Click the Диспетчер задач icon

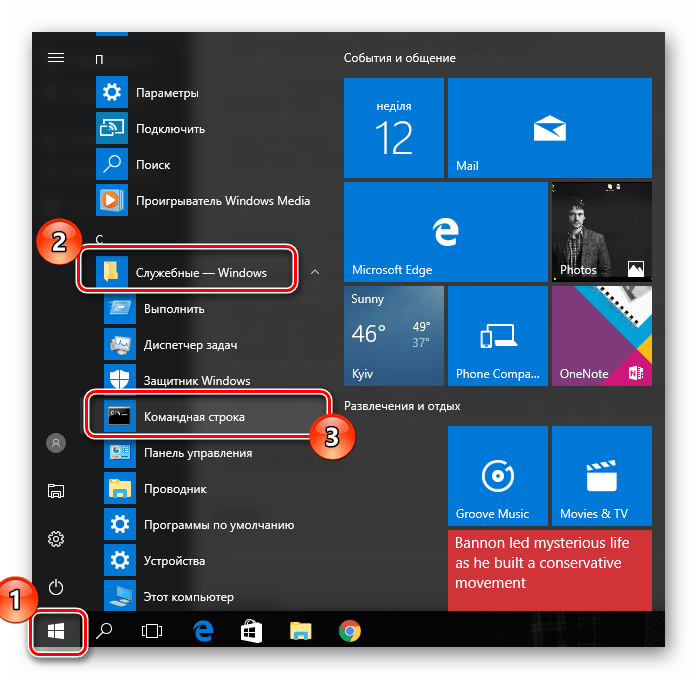click(x=120, y=344)
